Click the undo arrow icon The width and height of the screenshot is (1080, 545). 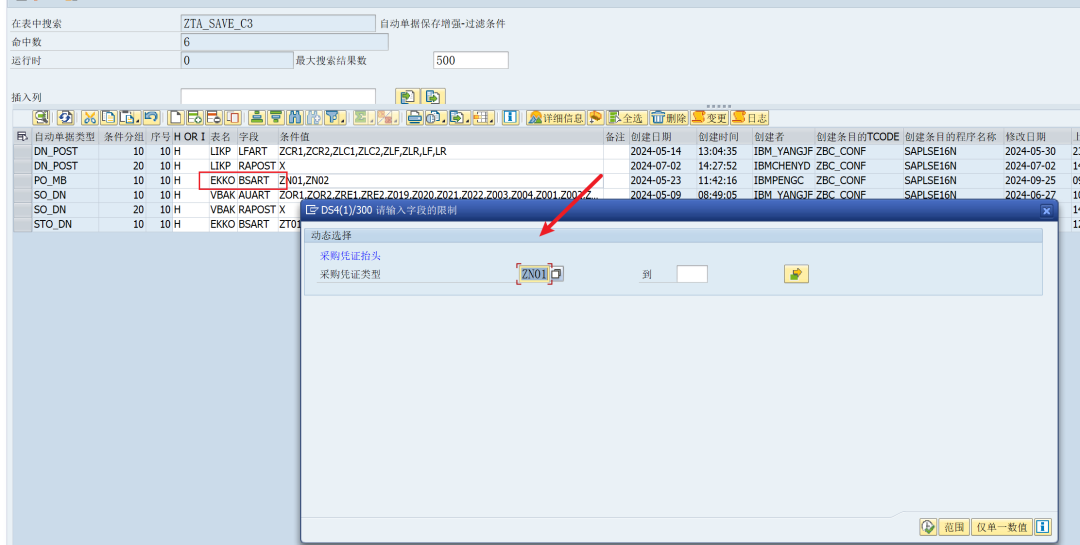[x=151, y=118]
